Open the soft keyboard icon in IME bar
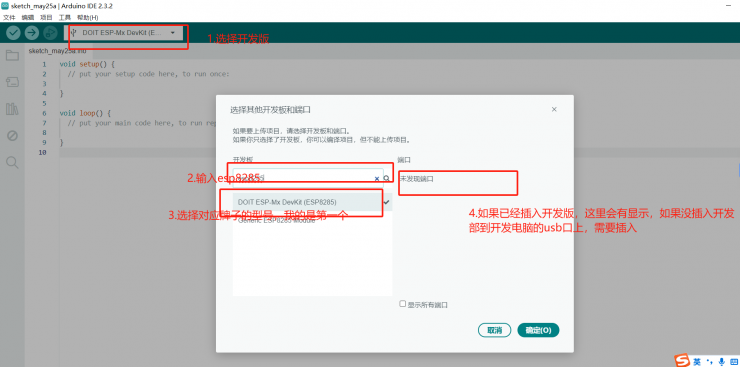Viewport: 740px width, 367px height. pyautogui.click(x=734, y=361)
